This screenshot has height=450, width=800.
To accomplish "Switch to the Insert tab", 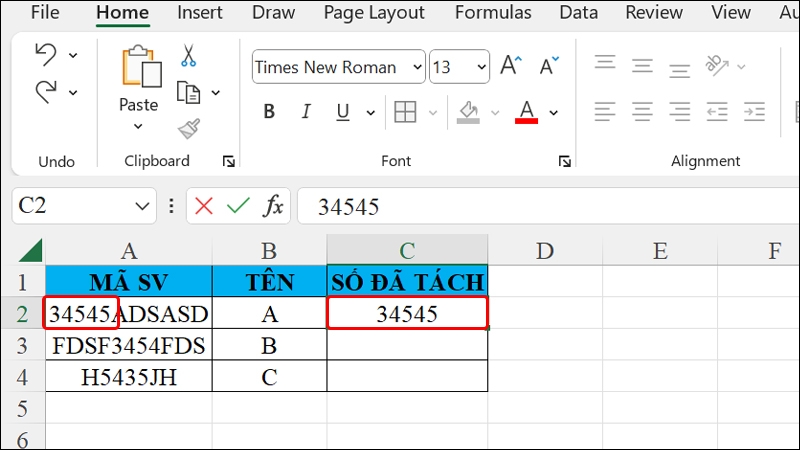I will coord(199,12).
